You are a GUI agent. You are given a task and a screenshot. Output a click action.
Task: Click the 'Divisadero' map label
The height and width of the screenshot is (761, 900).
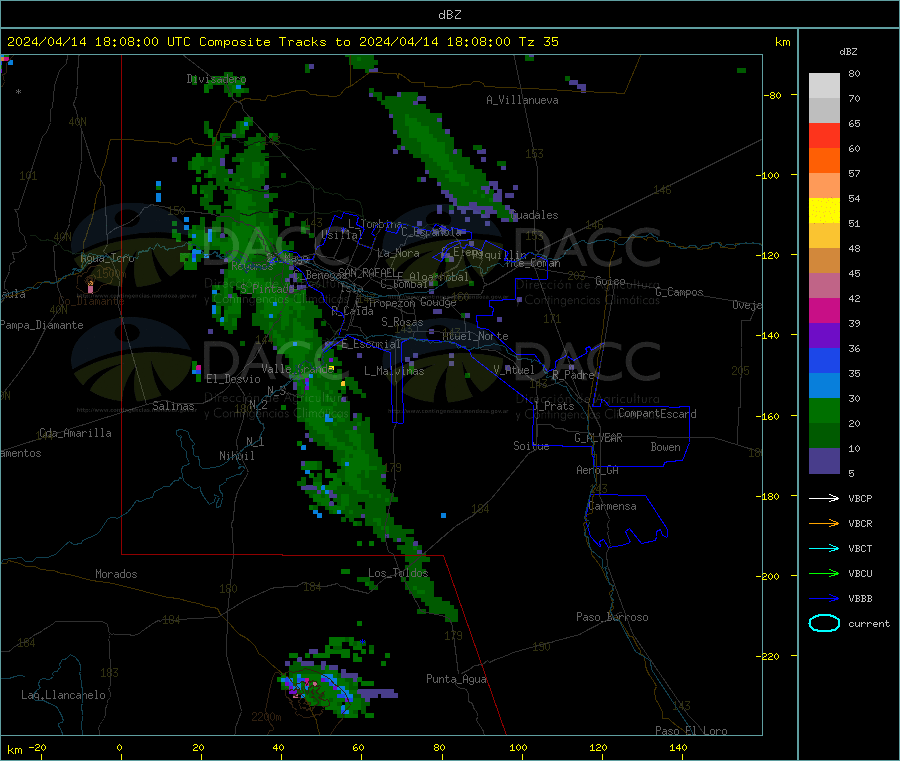tap(216, 79)
